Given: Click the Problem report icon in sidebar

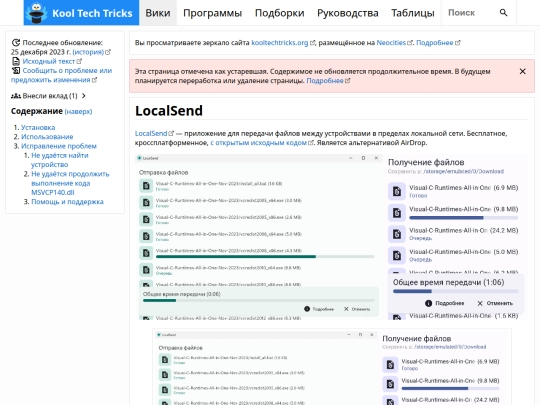Looking at the screenshot, I should pos(15,71).
